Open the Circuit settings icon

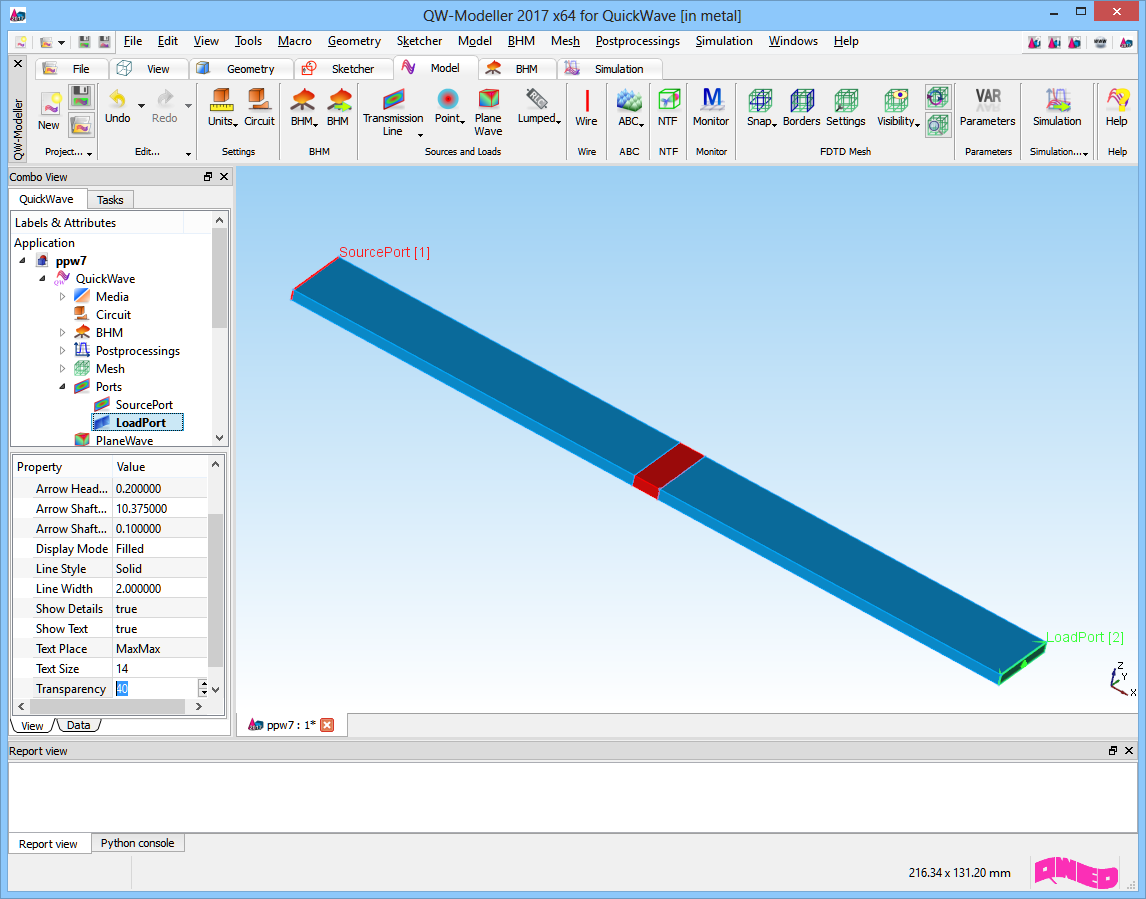[x=259, y=99]
